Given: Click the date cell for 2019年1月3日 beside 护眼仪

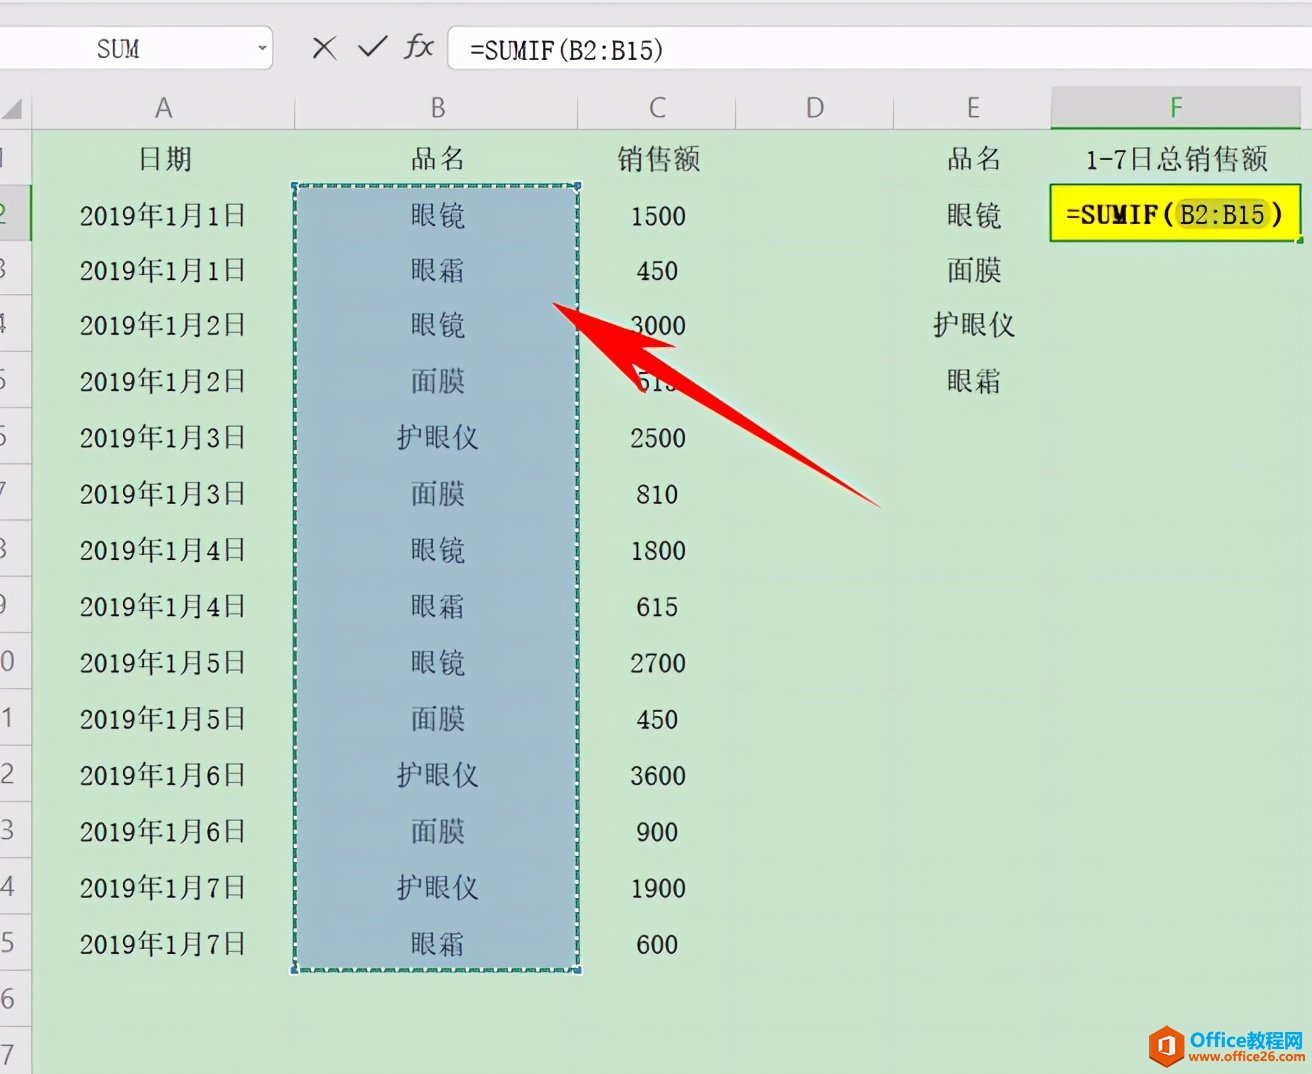Looking at the screenshot, I should [x=163, y=437].
